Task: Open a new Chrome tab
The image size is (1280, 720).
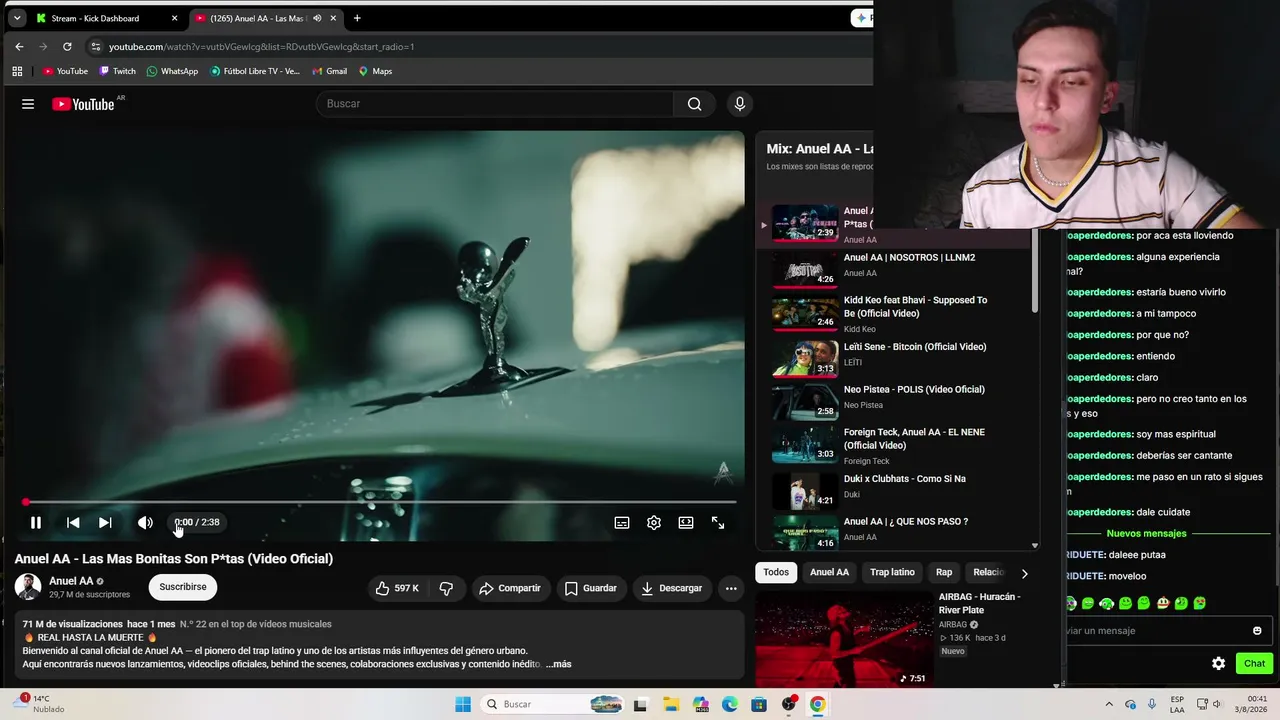Action: pos(357,18)
